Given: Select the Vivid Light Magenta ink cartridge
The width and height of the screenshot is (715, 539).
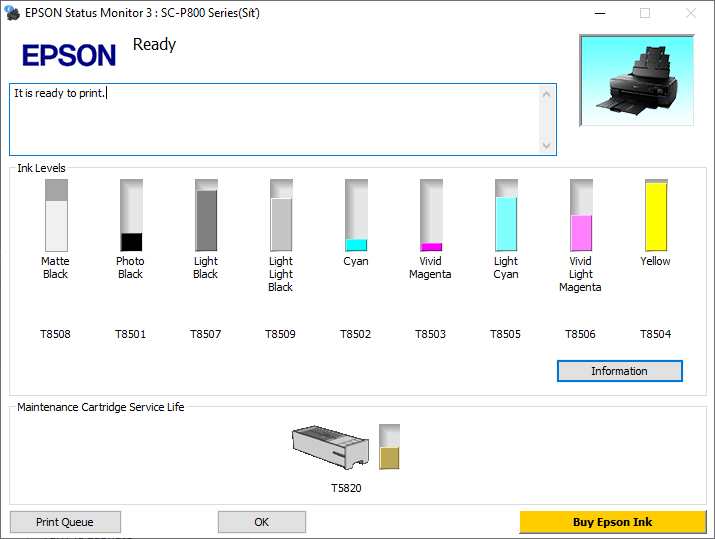Looking at the screenshot, I should pos(581,215).
